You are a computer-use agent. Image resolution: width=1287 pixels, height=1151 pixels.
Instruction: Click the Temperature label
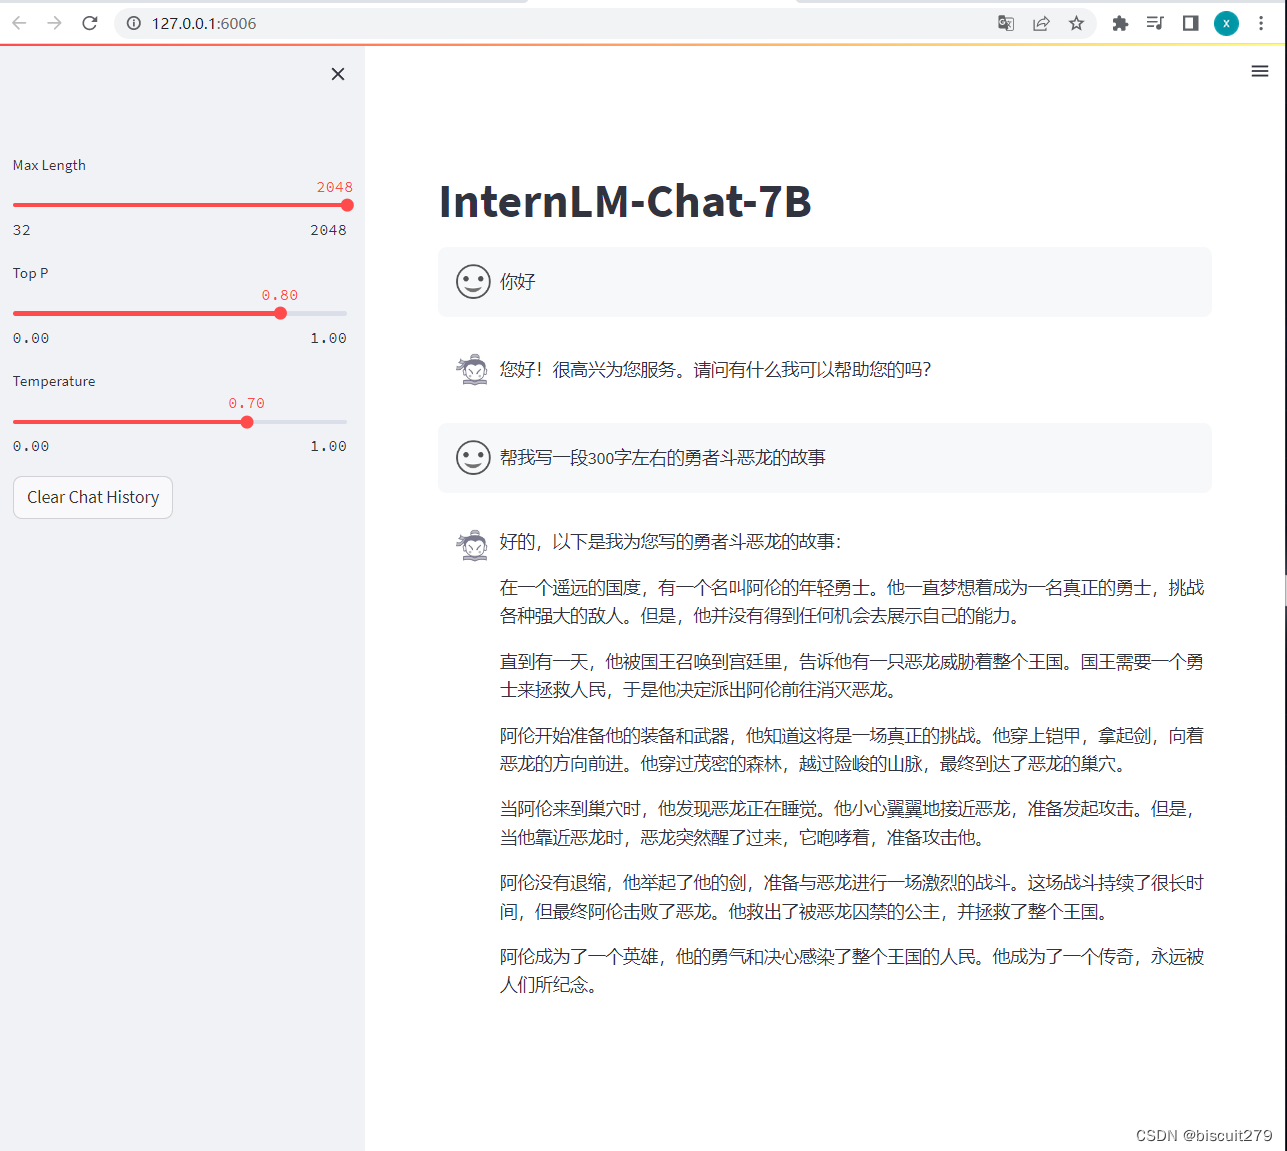coord(54,381)
